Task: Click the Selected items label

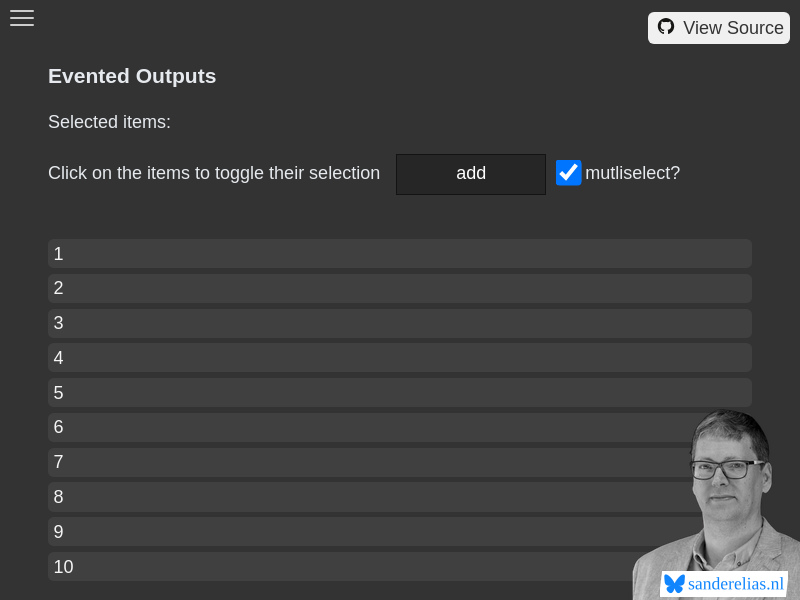Action: [109, 121]
